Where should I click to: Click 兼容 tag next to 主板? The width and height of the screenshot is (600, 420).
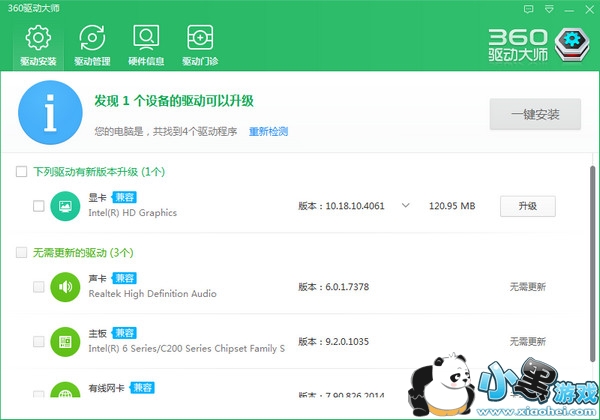tap(124, 333)
